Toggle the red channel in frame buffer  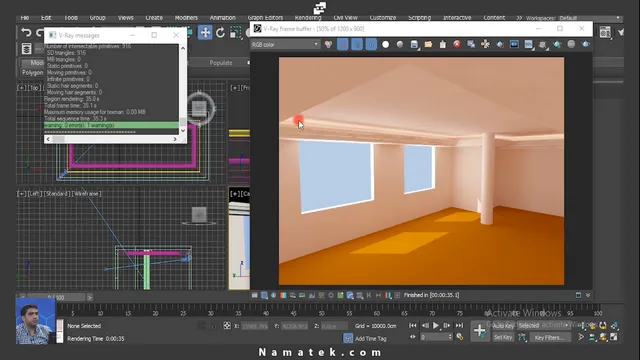pos(342,44)
